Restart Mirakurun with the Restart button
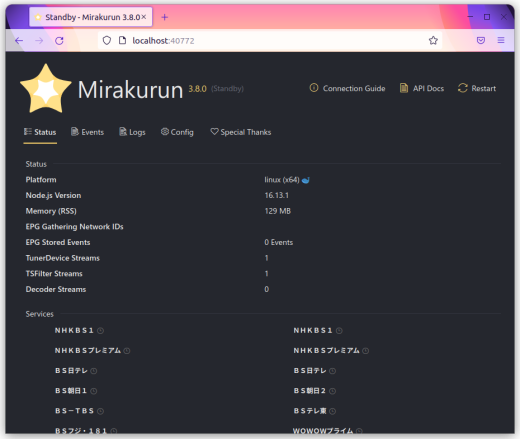Viewport: 520px width, 439px height. tap(477, 88)
